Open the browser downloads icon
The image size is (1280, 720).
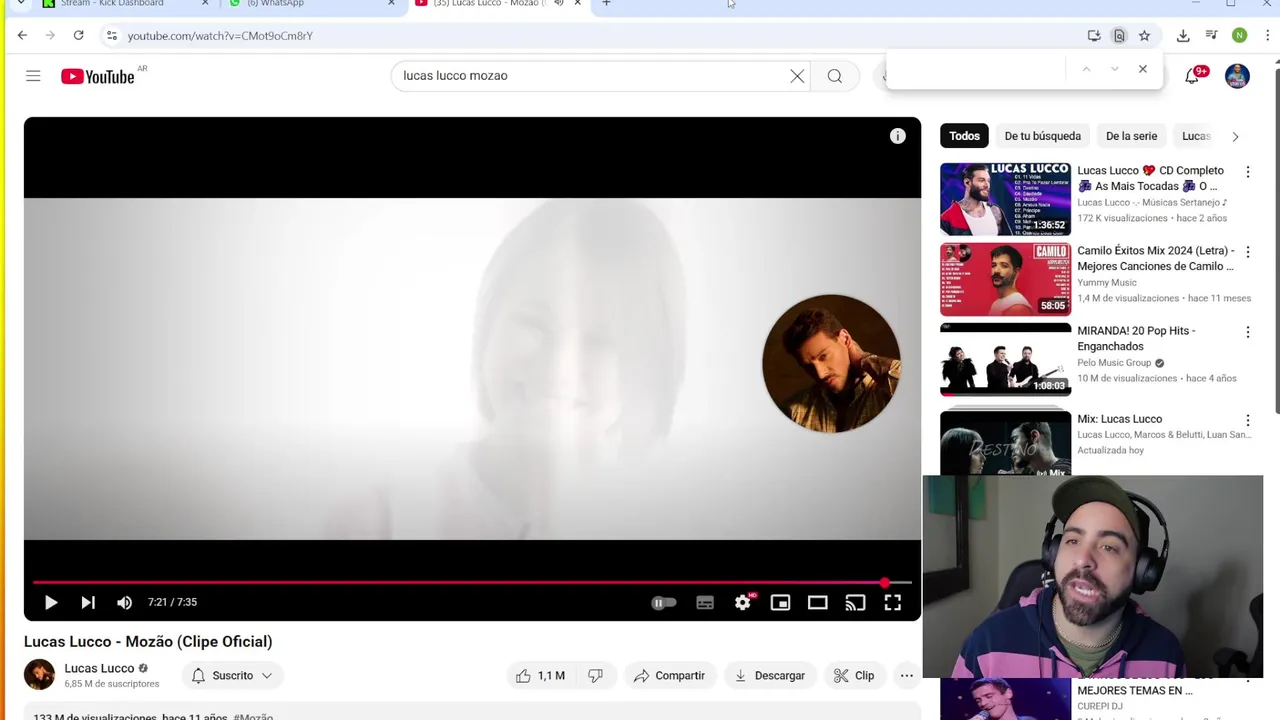point(1183,36)
